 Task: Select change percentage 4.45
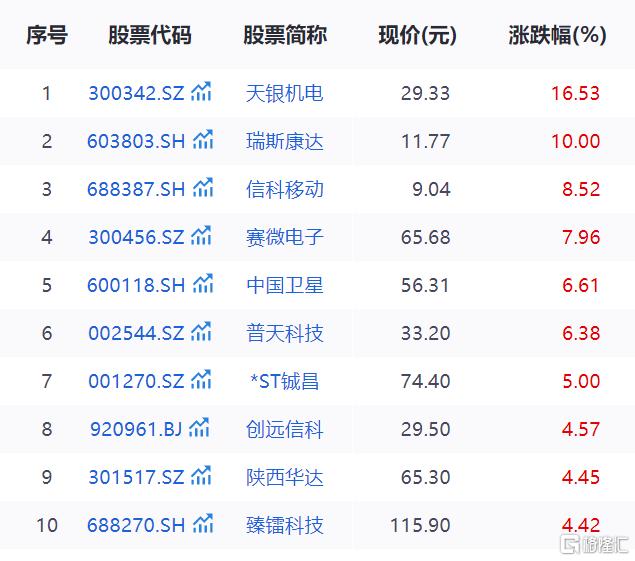click(x=581, y=478)
